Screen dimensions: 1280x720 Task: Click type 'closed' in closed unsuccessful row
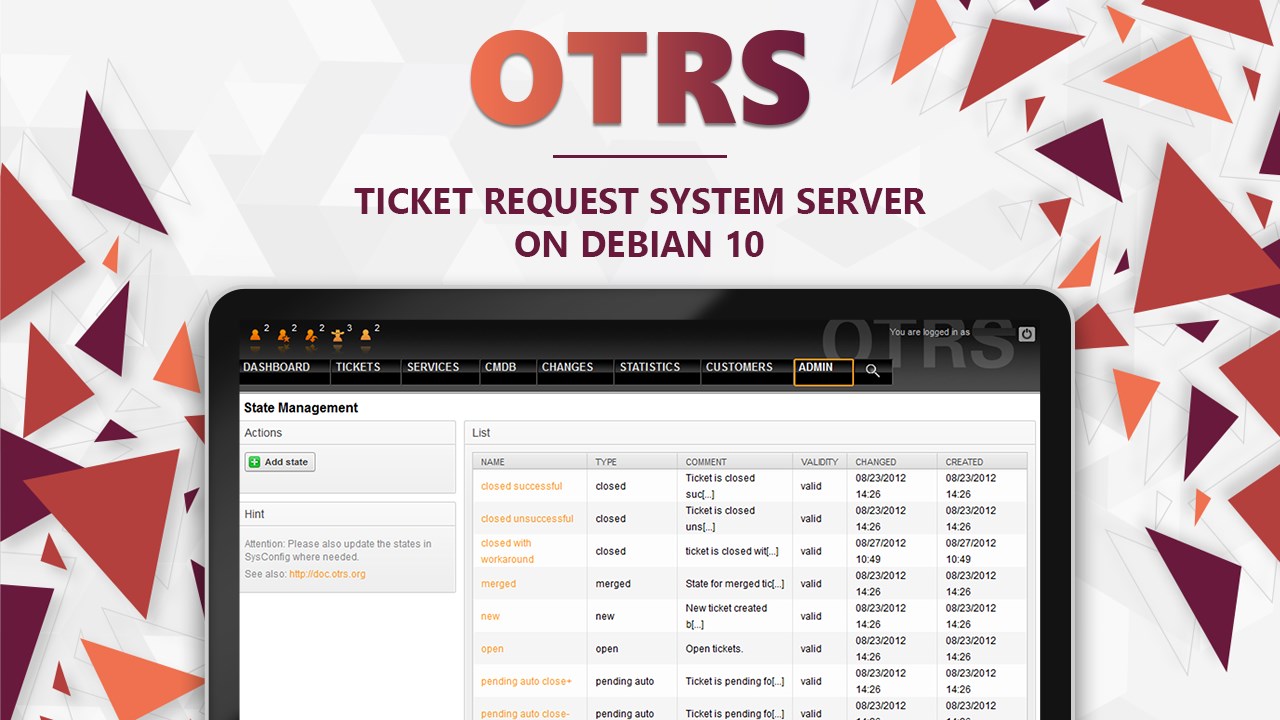610,519
